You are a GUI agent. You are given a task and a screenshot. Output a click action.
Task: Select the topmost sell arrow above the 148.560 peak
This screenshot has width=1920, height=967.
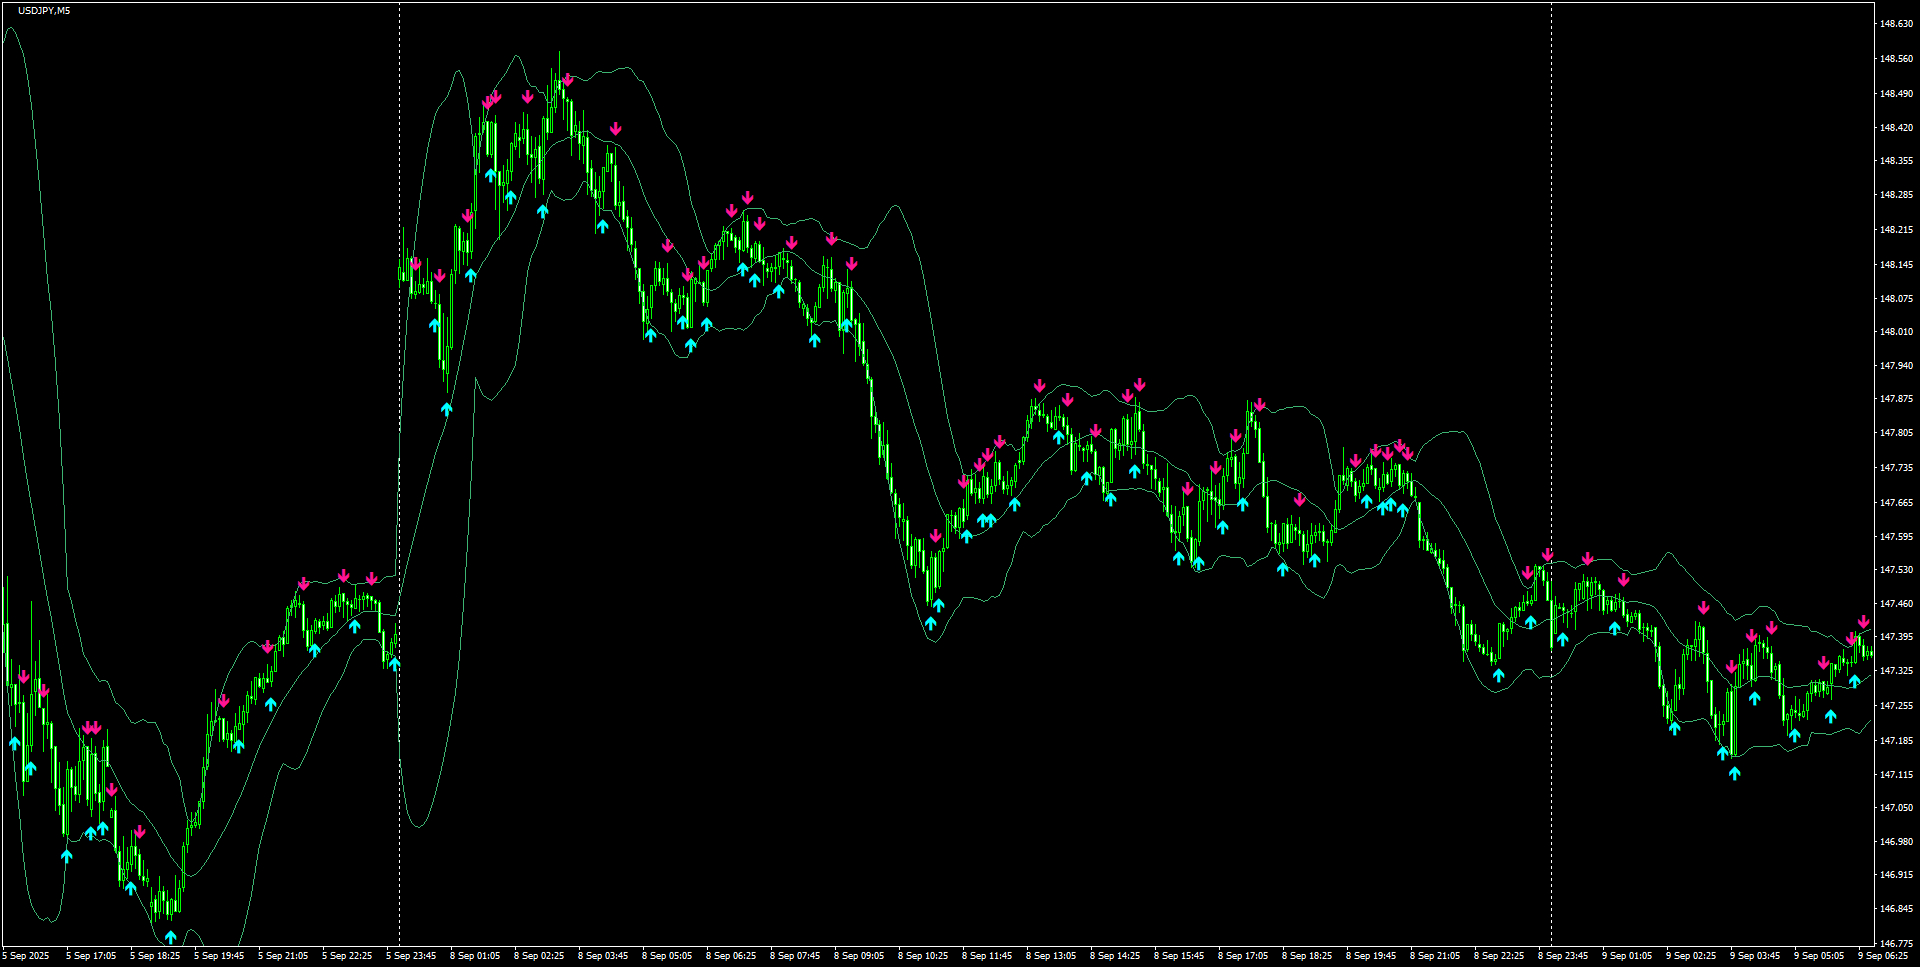coord(567,78)
